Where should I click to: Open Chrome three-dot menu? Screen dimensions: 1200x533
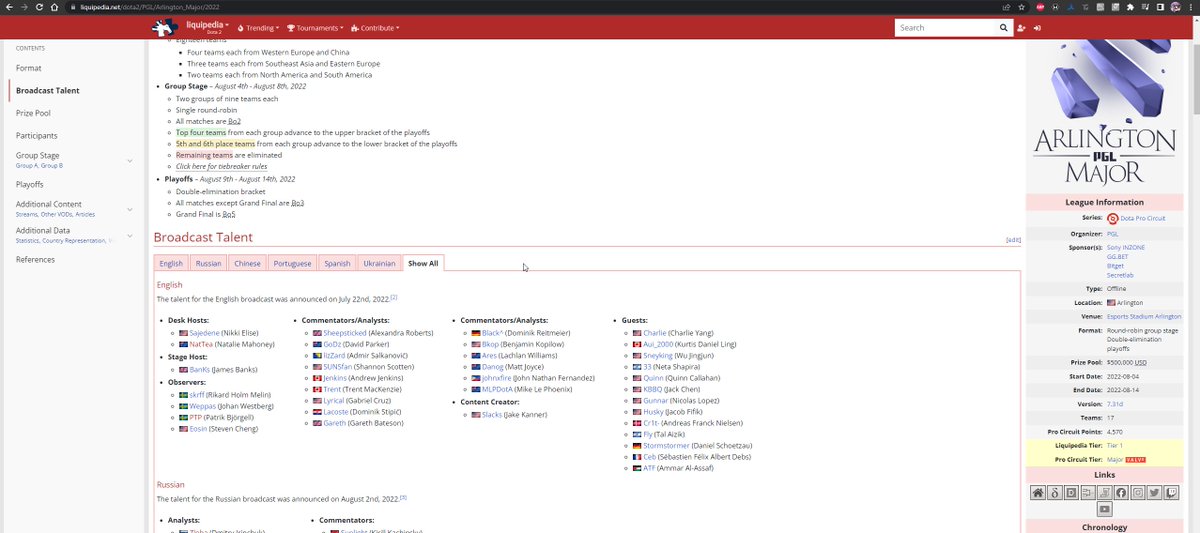pyautogui.click(x=1191, y=7)
